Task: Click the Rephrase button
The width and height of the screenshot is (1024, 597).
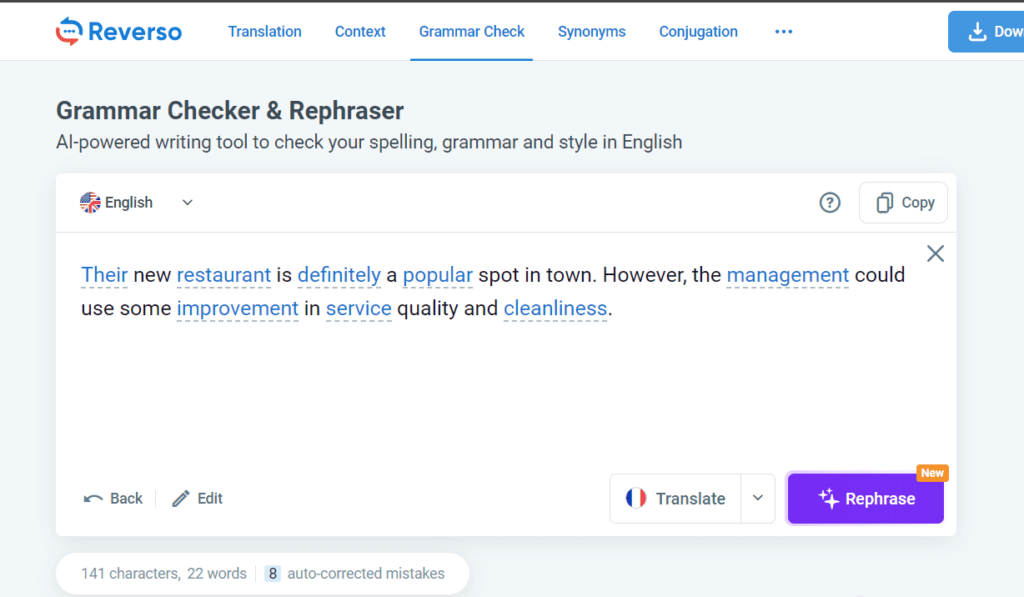Action: 865,498
